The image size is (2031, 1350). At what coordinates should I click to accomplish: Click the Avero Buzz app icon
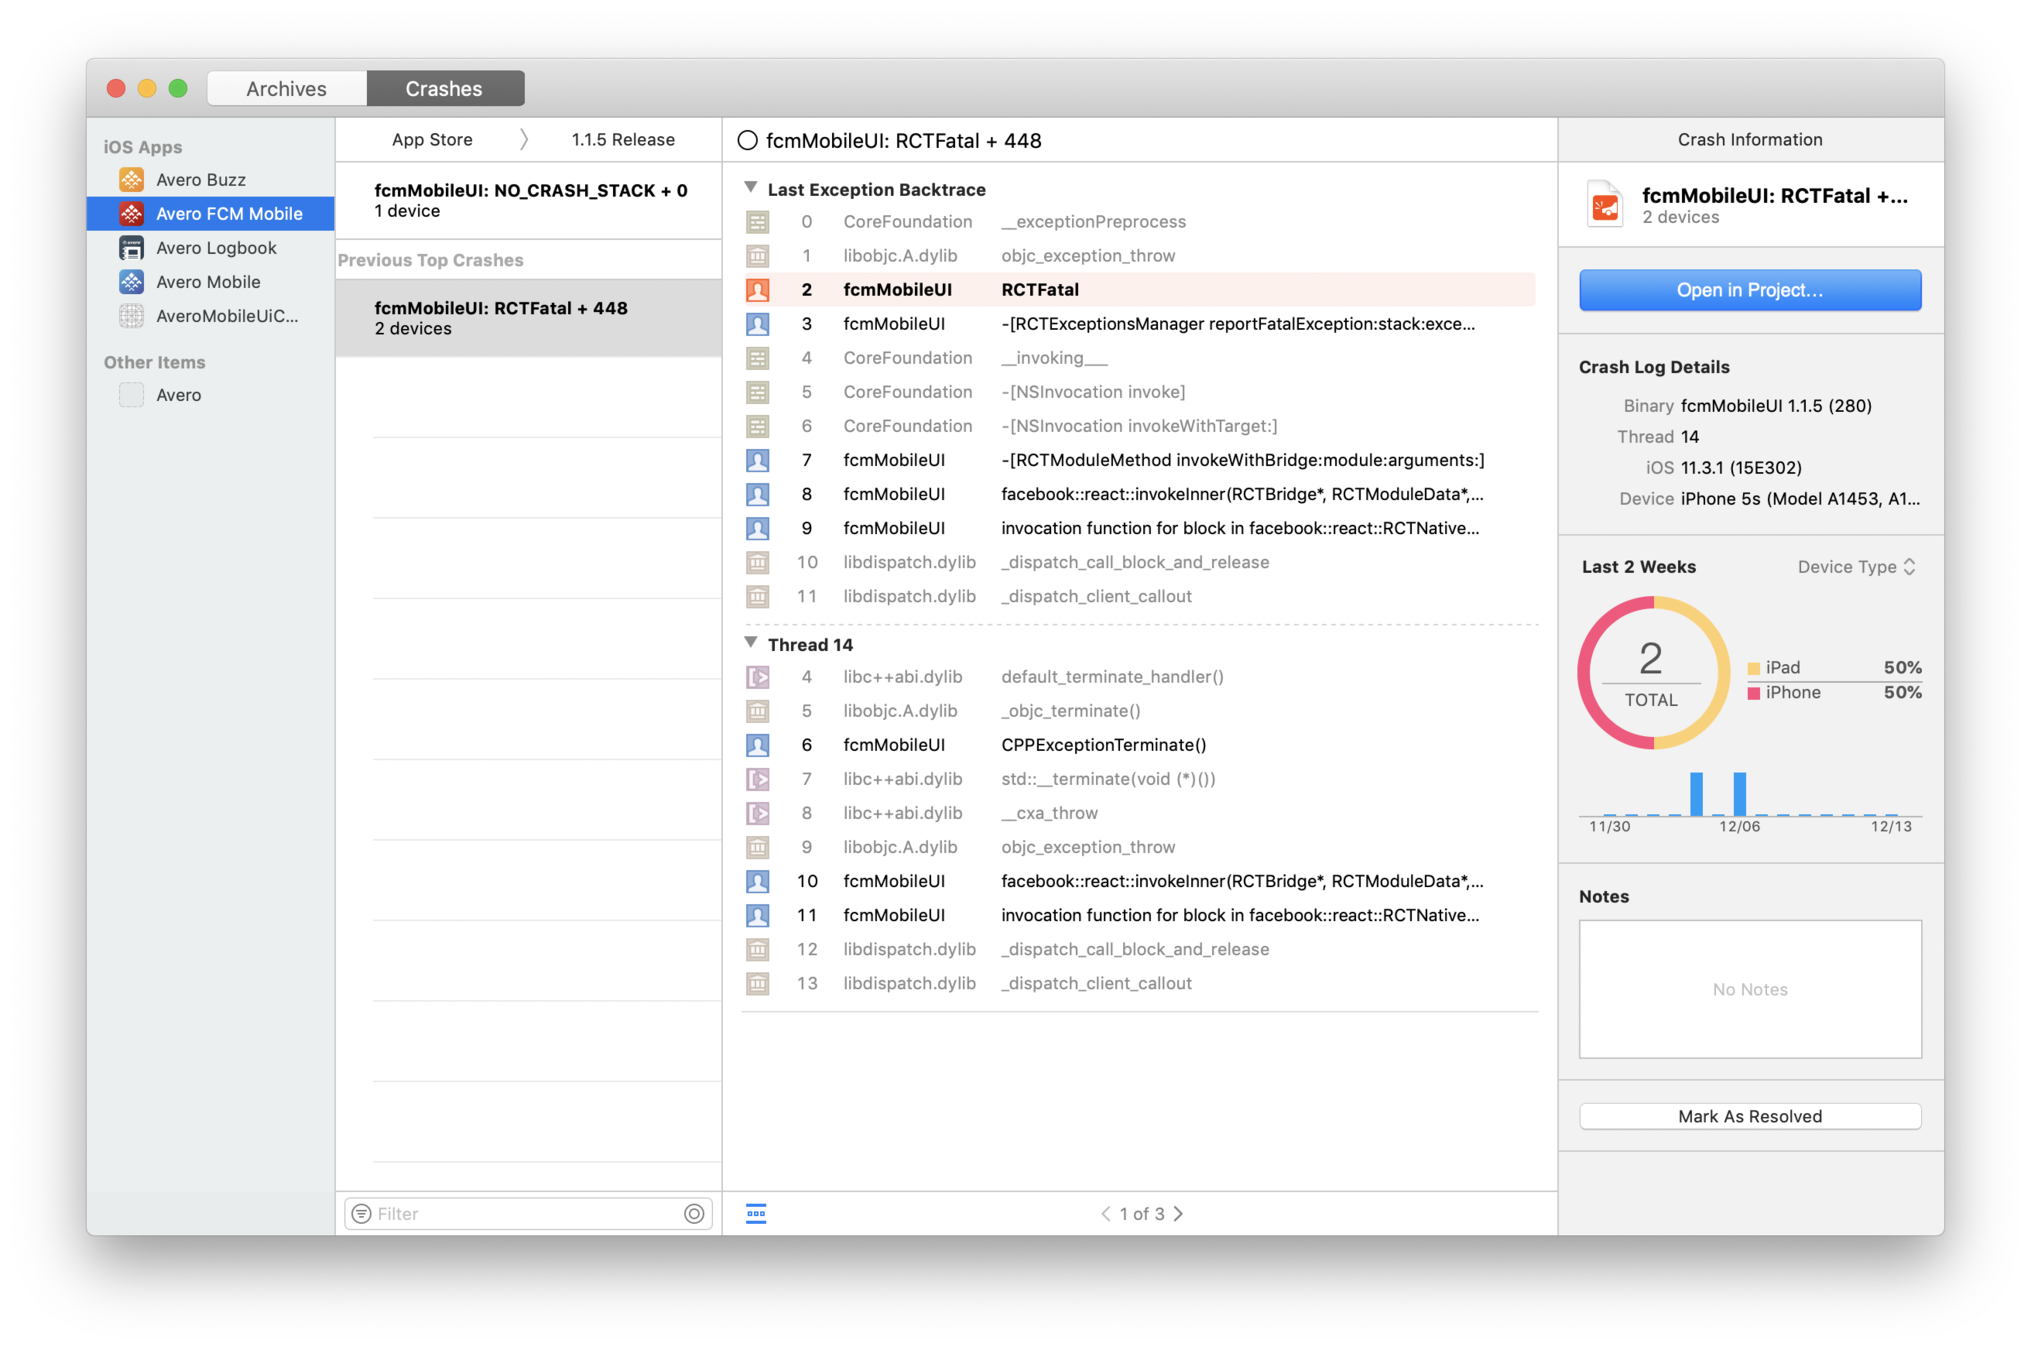(x=131, y=180)
